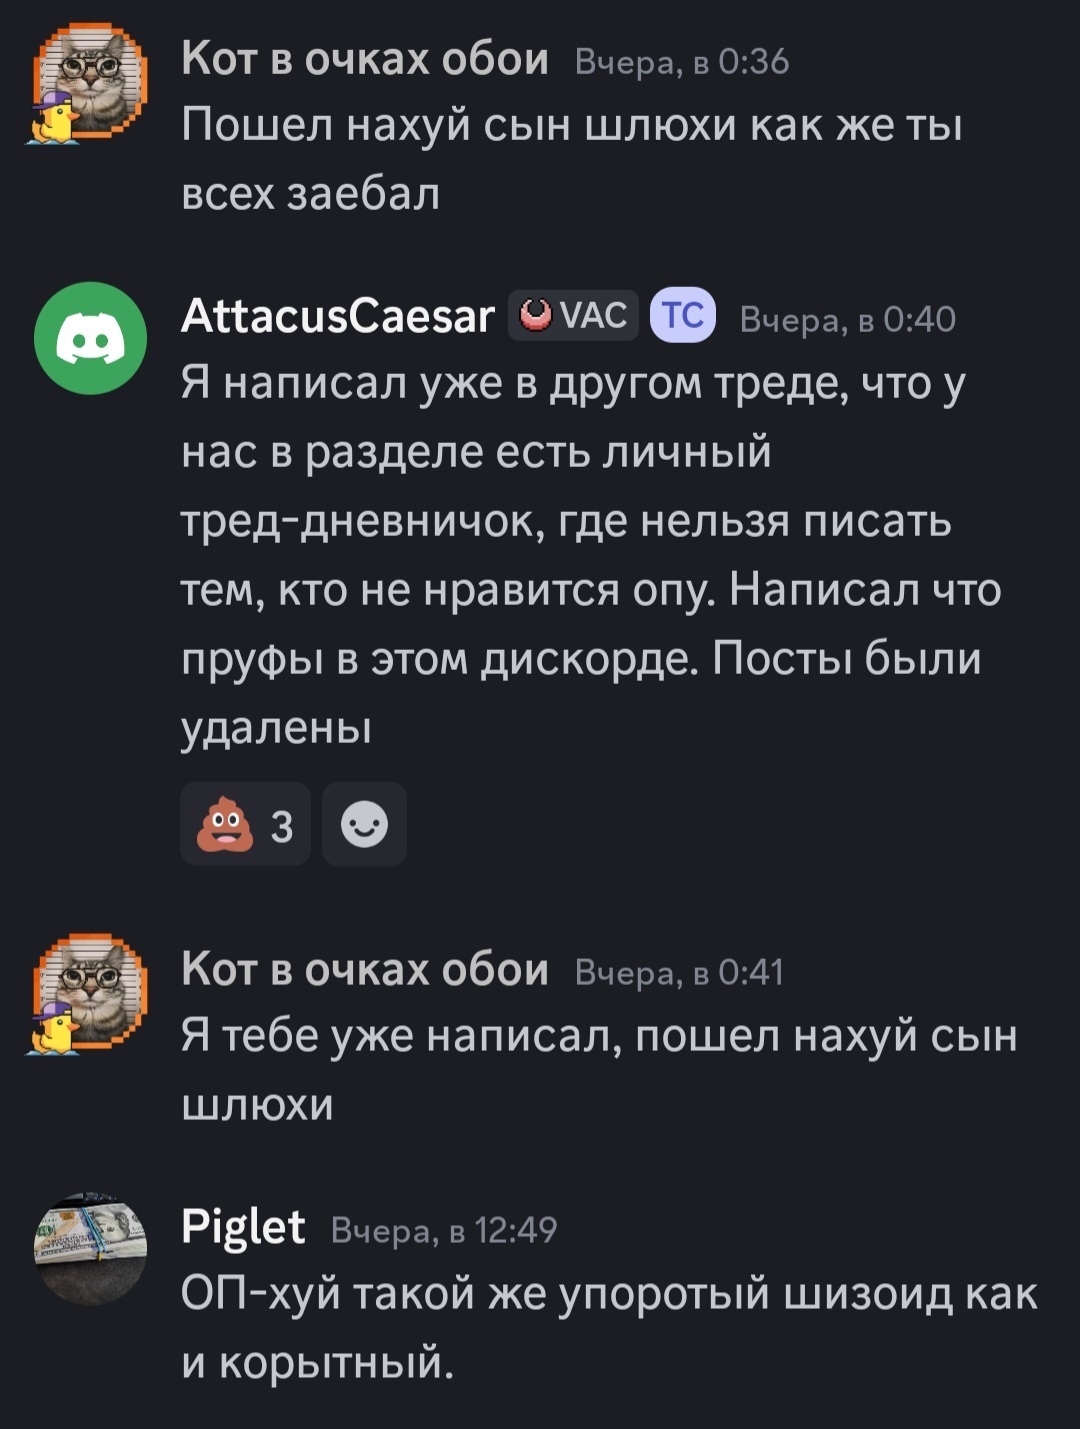Tap the 0:40 timestamp on AttacusCaesar's message
Screen dimensions: 1080x1429
(848, 319)
